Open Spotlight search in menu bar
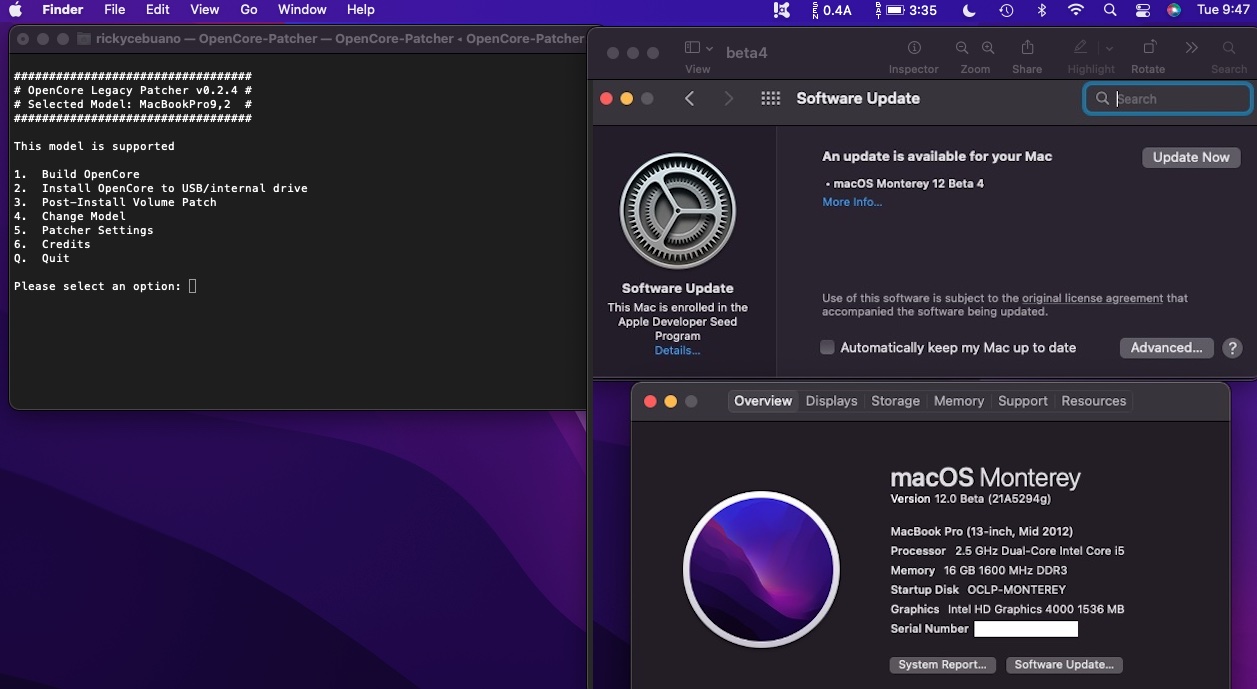 click(1110, 10)
